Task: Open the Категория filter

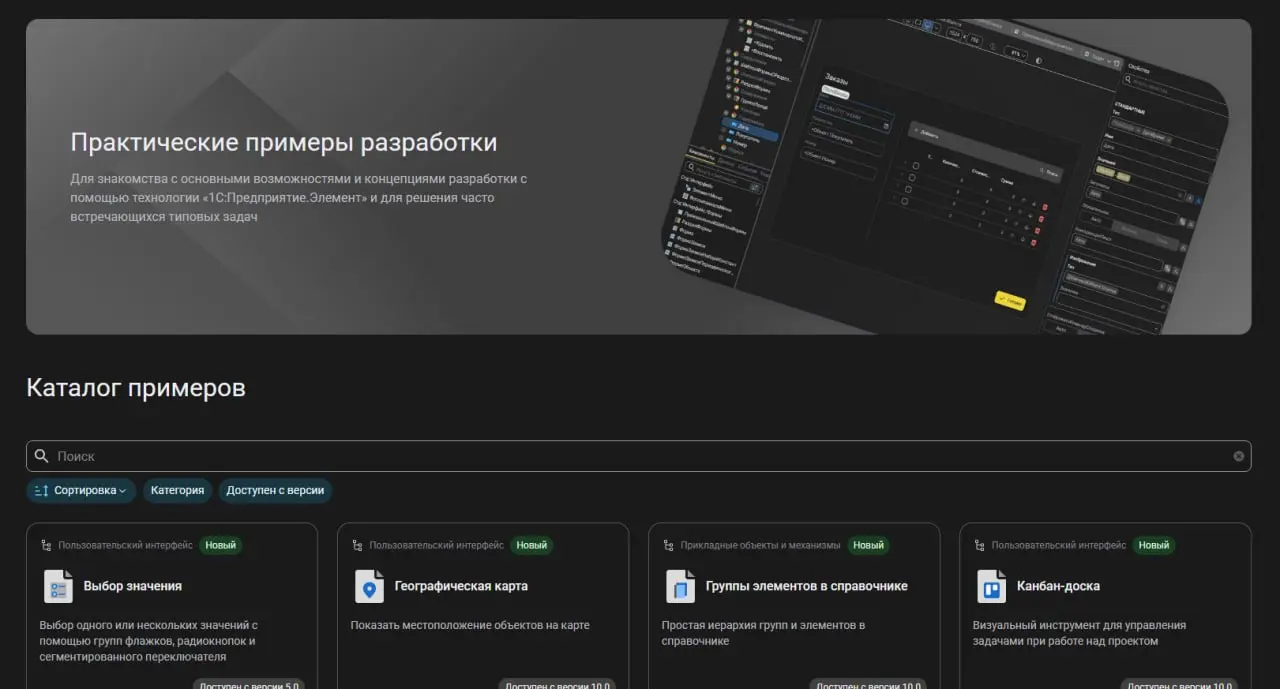Action: point(178,490)
